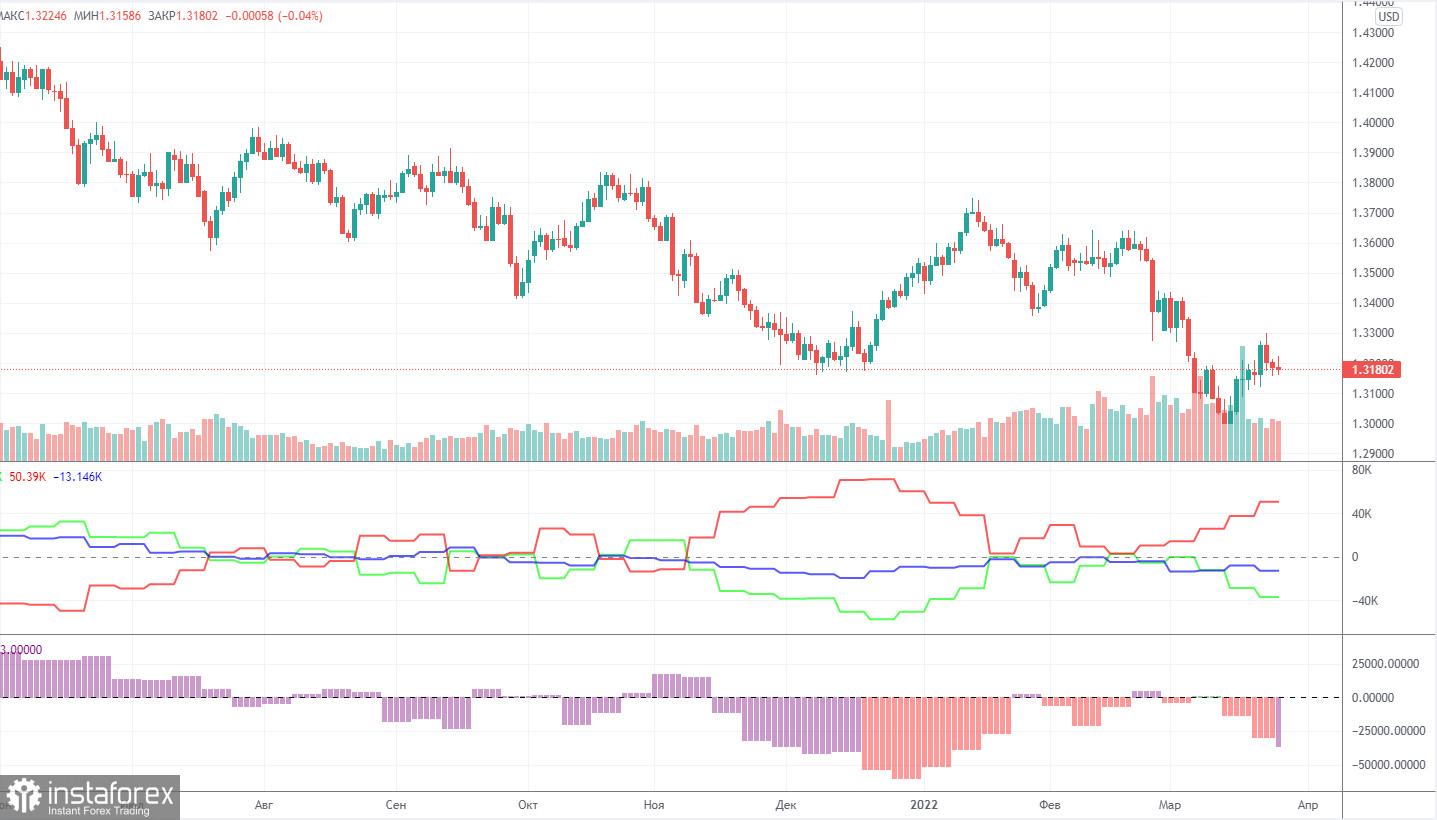Open the USD currency selector

coord(1388,17)
